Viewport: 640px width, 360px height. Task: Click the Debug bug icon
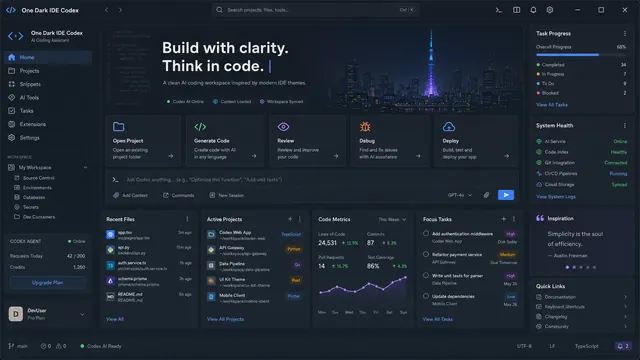(x=365, y=127)
